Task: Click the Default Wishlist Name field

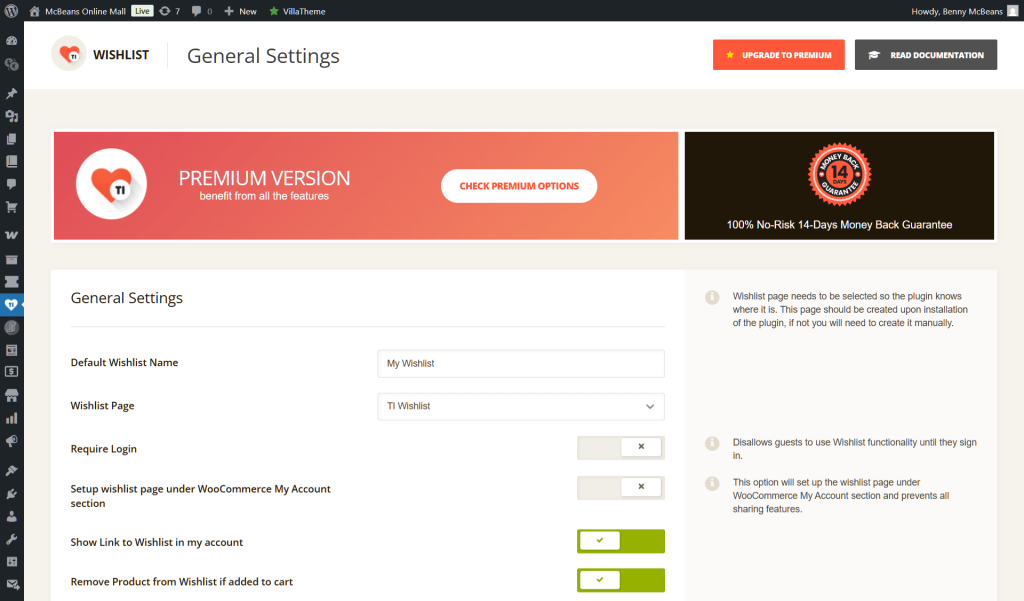Action: click(520, 363)
